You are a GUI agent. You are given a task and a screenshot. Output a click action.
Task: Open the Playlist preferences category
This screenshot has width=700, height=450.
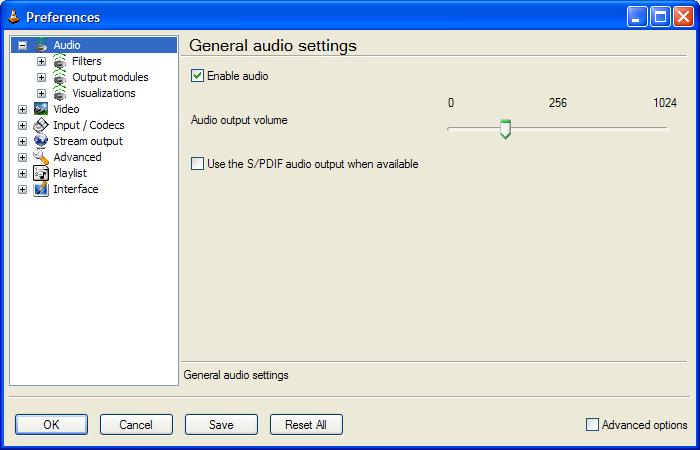[x=70, y=173]
